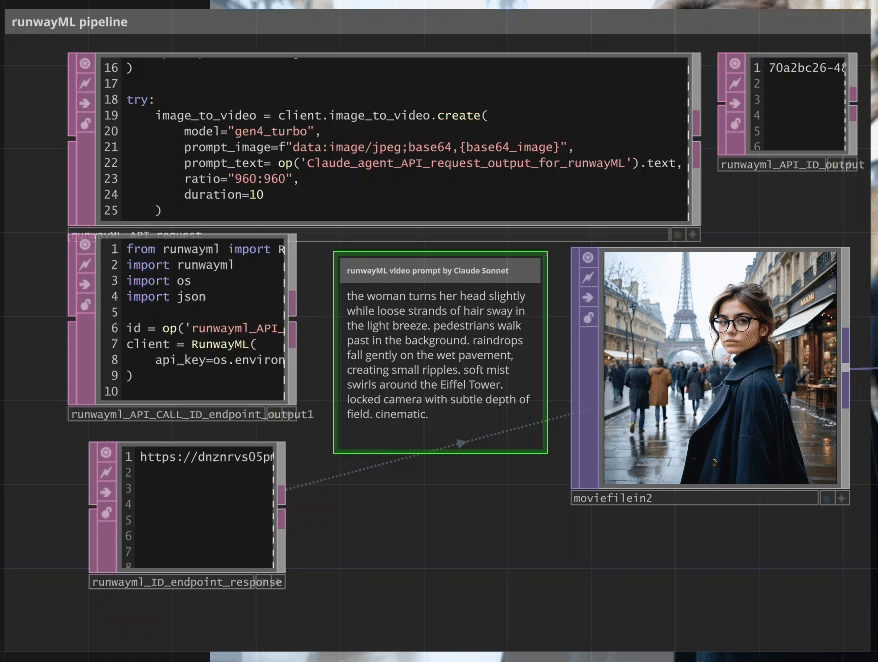The height and width of the screenshot is (662, 878).
Task: Click the video prompt comment body text
Action: click(438, 355)
